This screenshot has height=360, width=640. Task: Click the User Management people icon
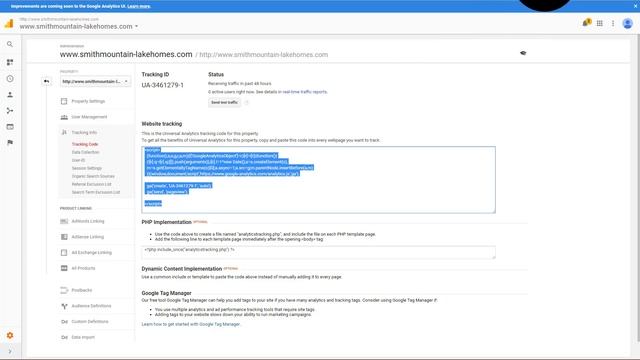click(x=64, y=117)
